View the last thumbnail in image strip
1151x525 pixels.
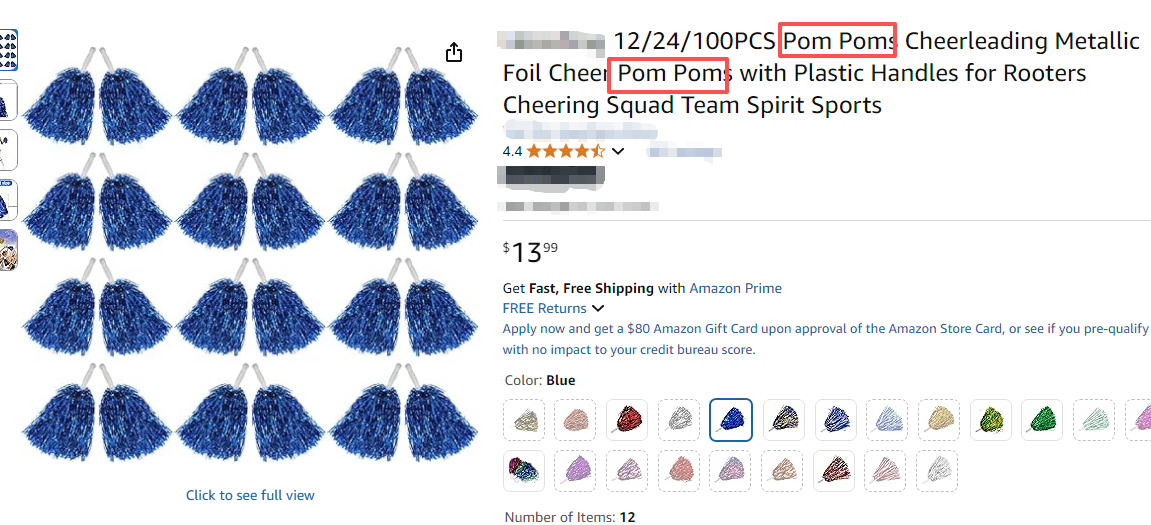click(x=8, y=250)
